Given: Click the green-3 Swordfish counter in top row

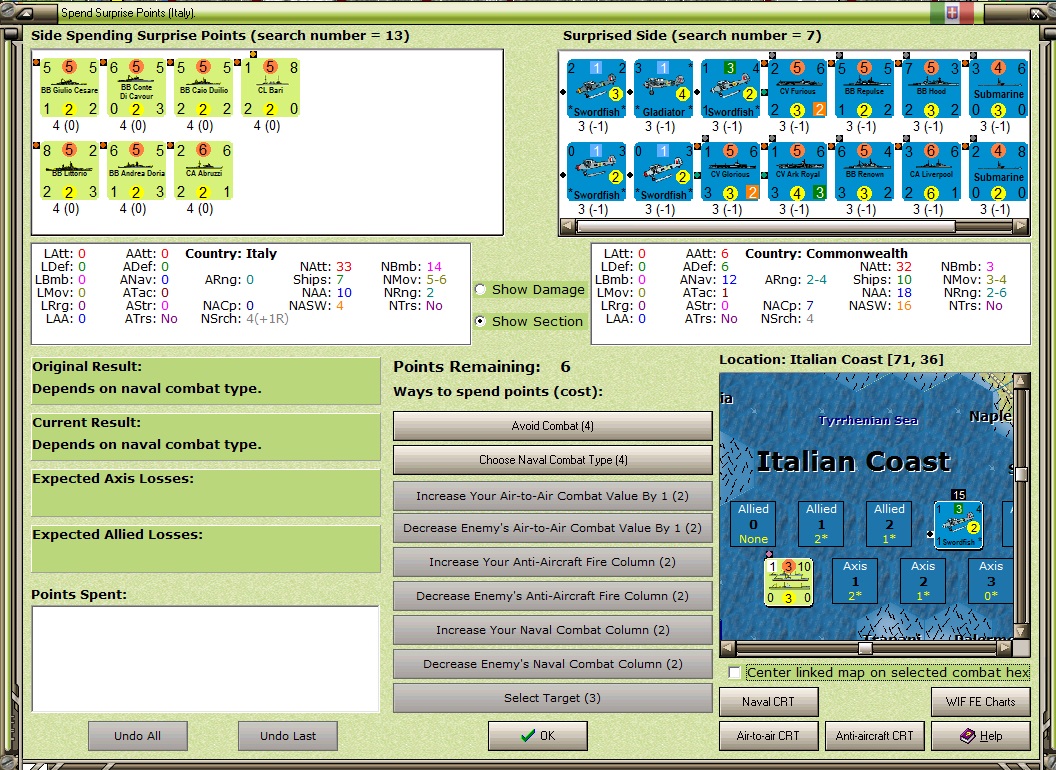Looking at the screenshot, I should click(x=730, y=88).
